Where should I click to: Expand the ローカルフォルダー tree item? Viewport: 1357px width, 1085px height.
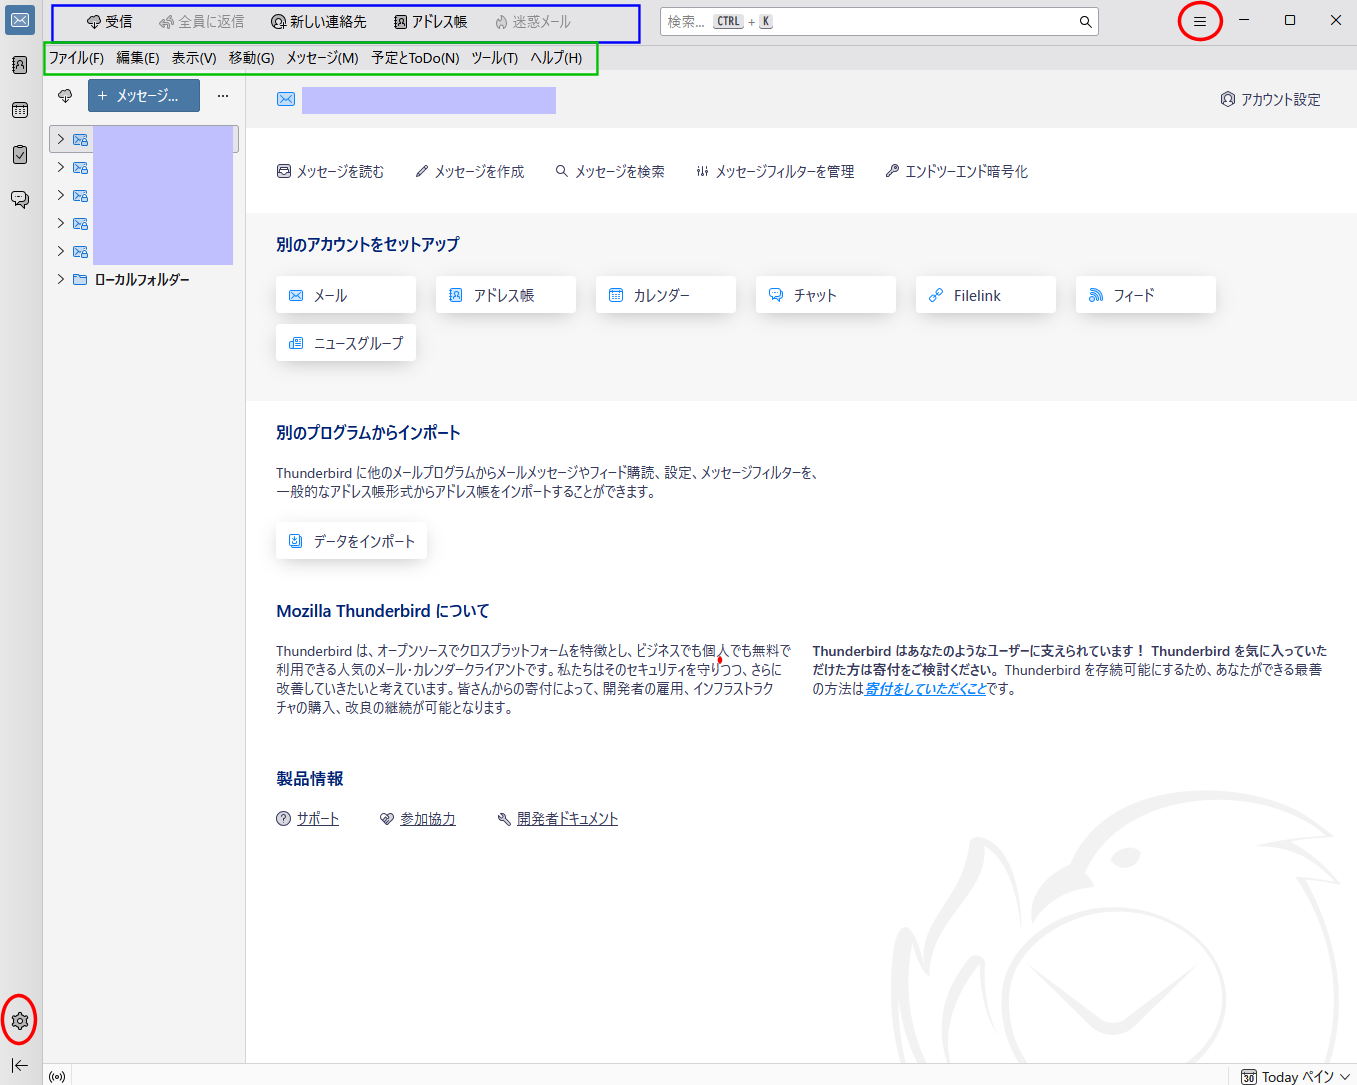click(61, 279)
